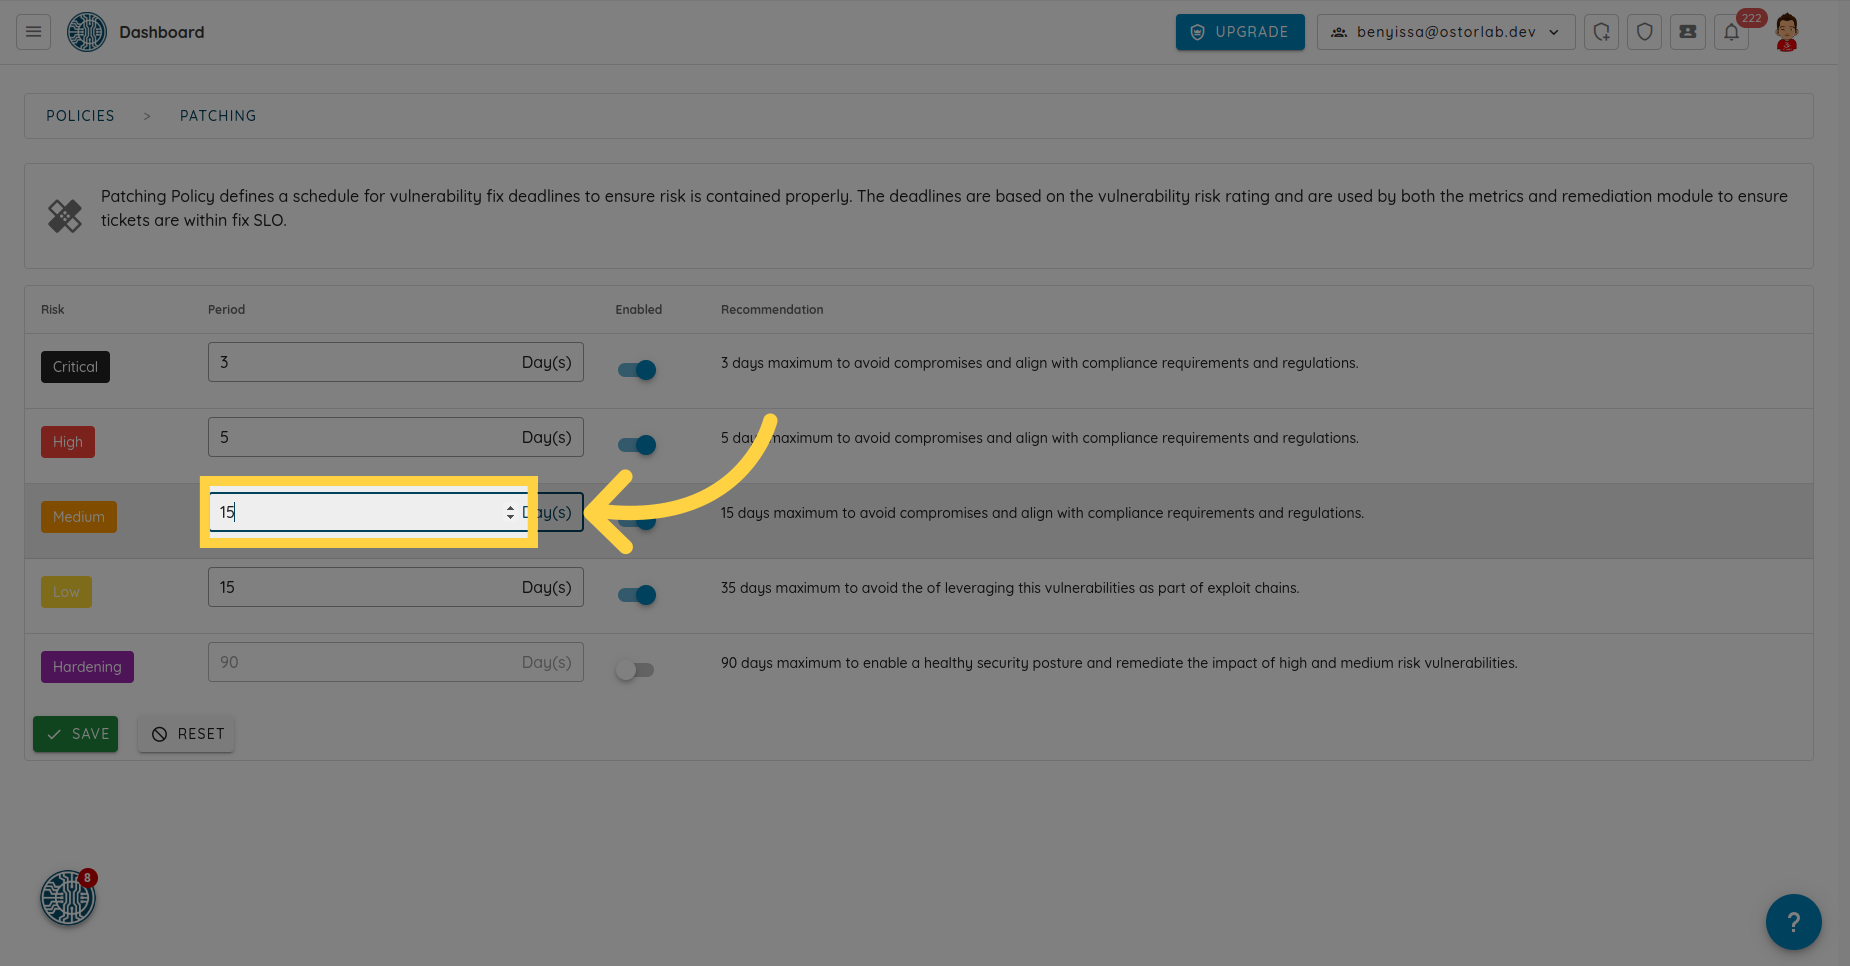Click the RESET button

tap(187, 734)
